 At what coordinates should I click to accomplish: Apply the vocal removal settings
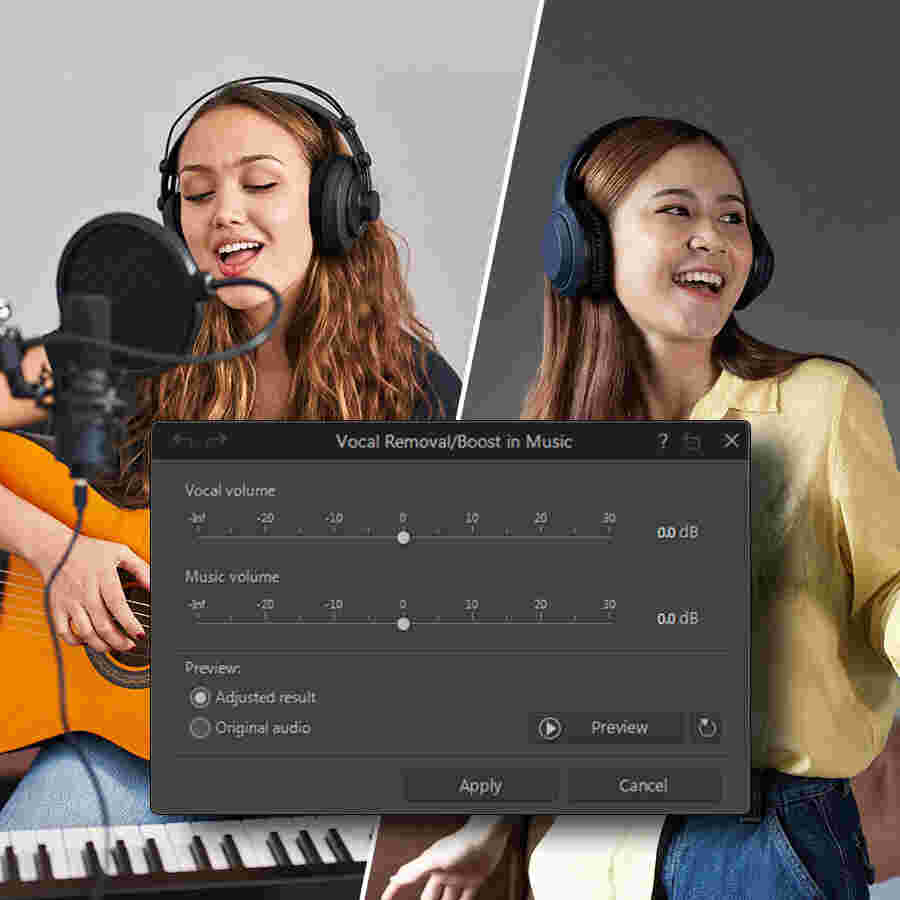pos(480,786)
